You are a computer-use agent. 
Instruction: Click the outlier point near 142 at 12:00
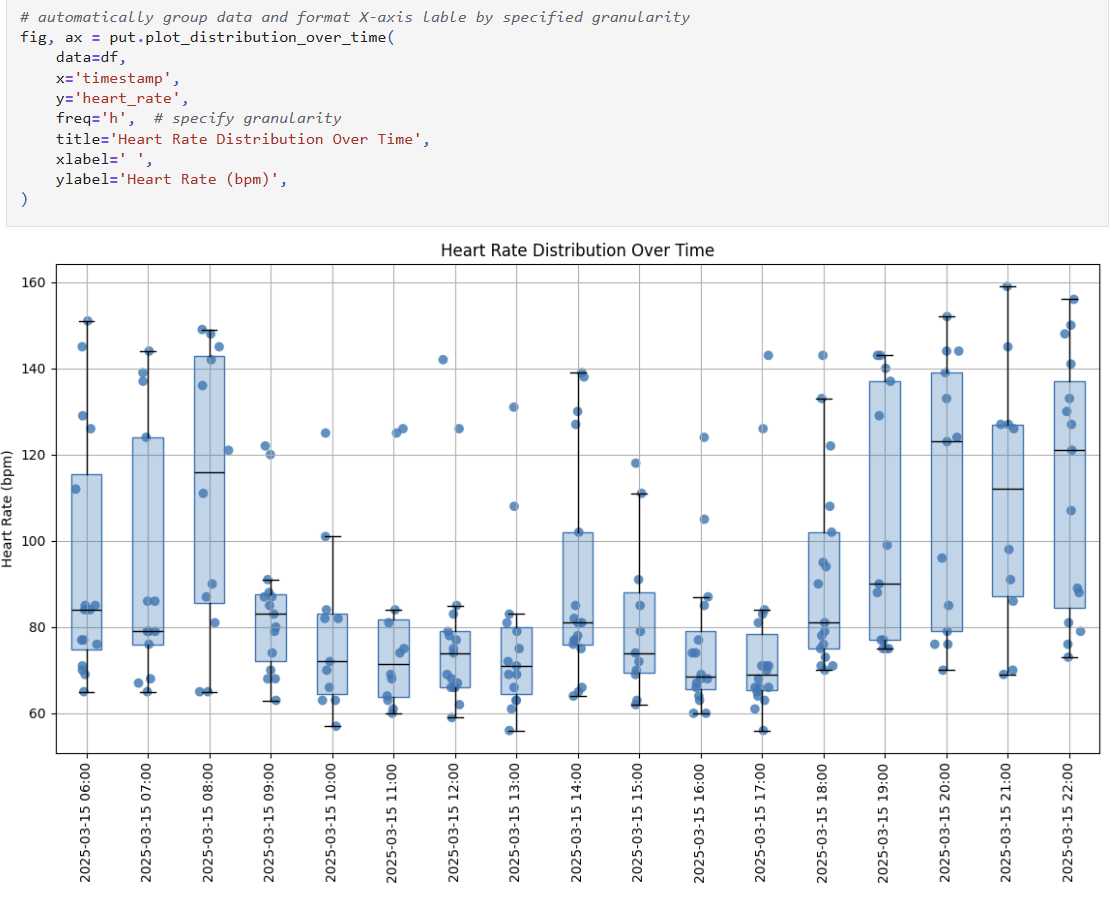pos(443,360)
